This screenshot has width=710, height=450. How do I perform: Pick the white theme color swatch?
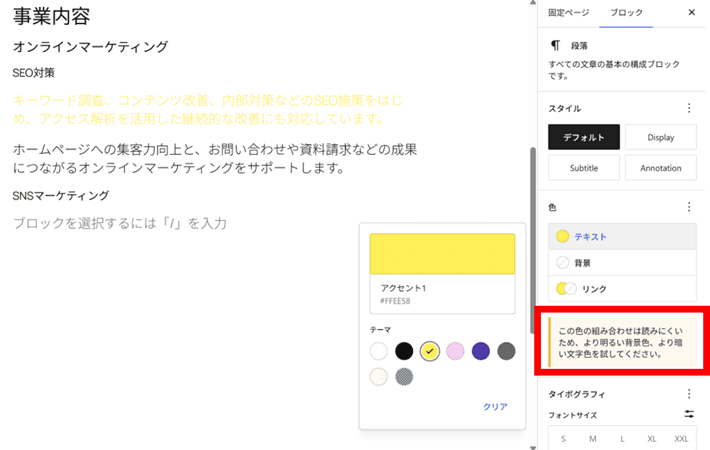379,351
